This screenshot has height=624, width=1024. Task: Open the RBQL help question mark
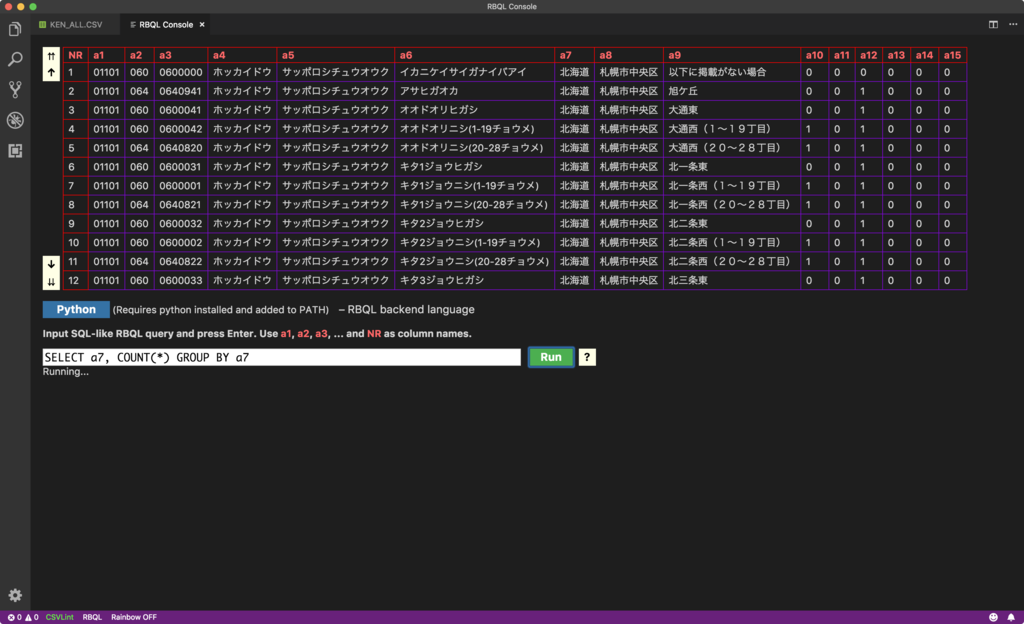(586, 357)
